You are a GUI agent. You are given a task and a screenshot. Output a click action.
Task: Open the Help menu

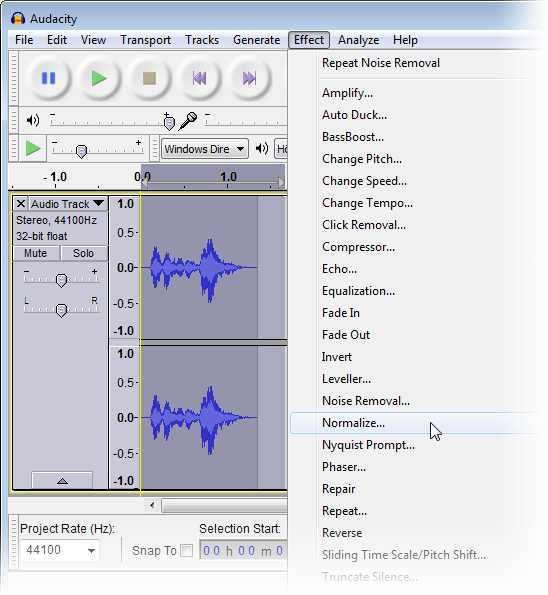coord(405,40)
